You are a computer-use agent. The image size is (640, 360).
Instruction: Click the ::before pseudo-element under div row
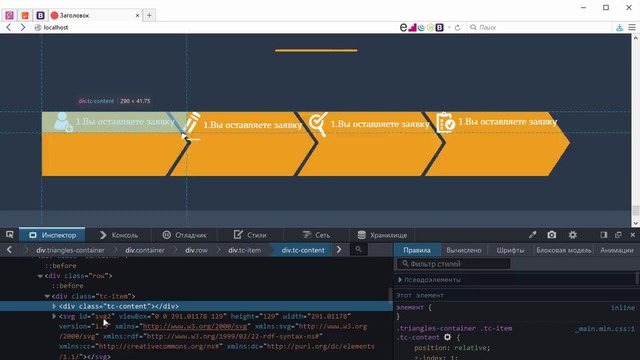(x=68, y=286)
